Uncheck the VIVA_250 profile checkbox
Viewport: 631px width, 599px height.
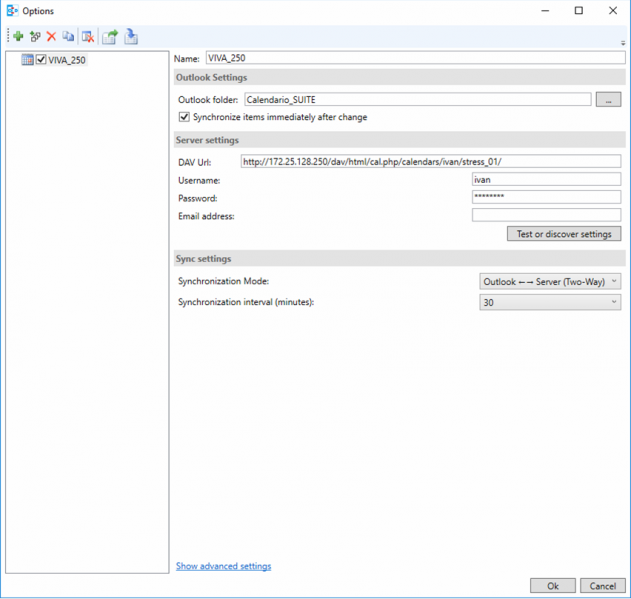(x=41, y=60)
